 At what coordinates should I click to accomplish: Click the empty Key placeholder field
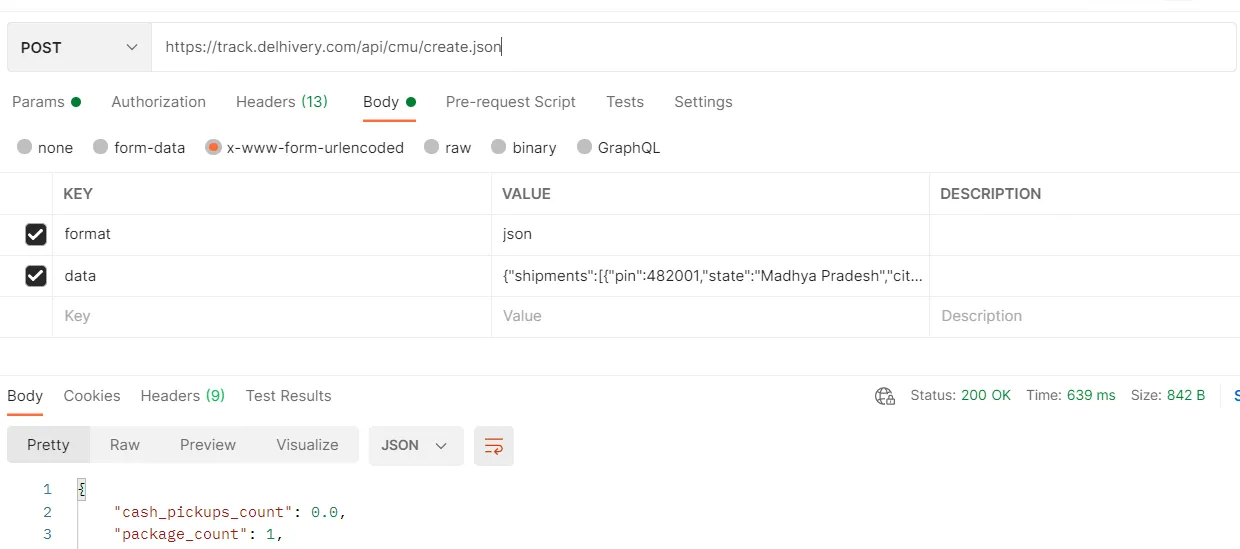tap(270, 316)
